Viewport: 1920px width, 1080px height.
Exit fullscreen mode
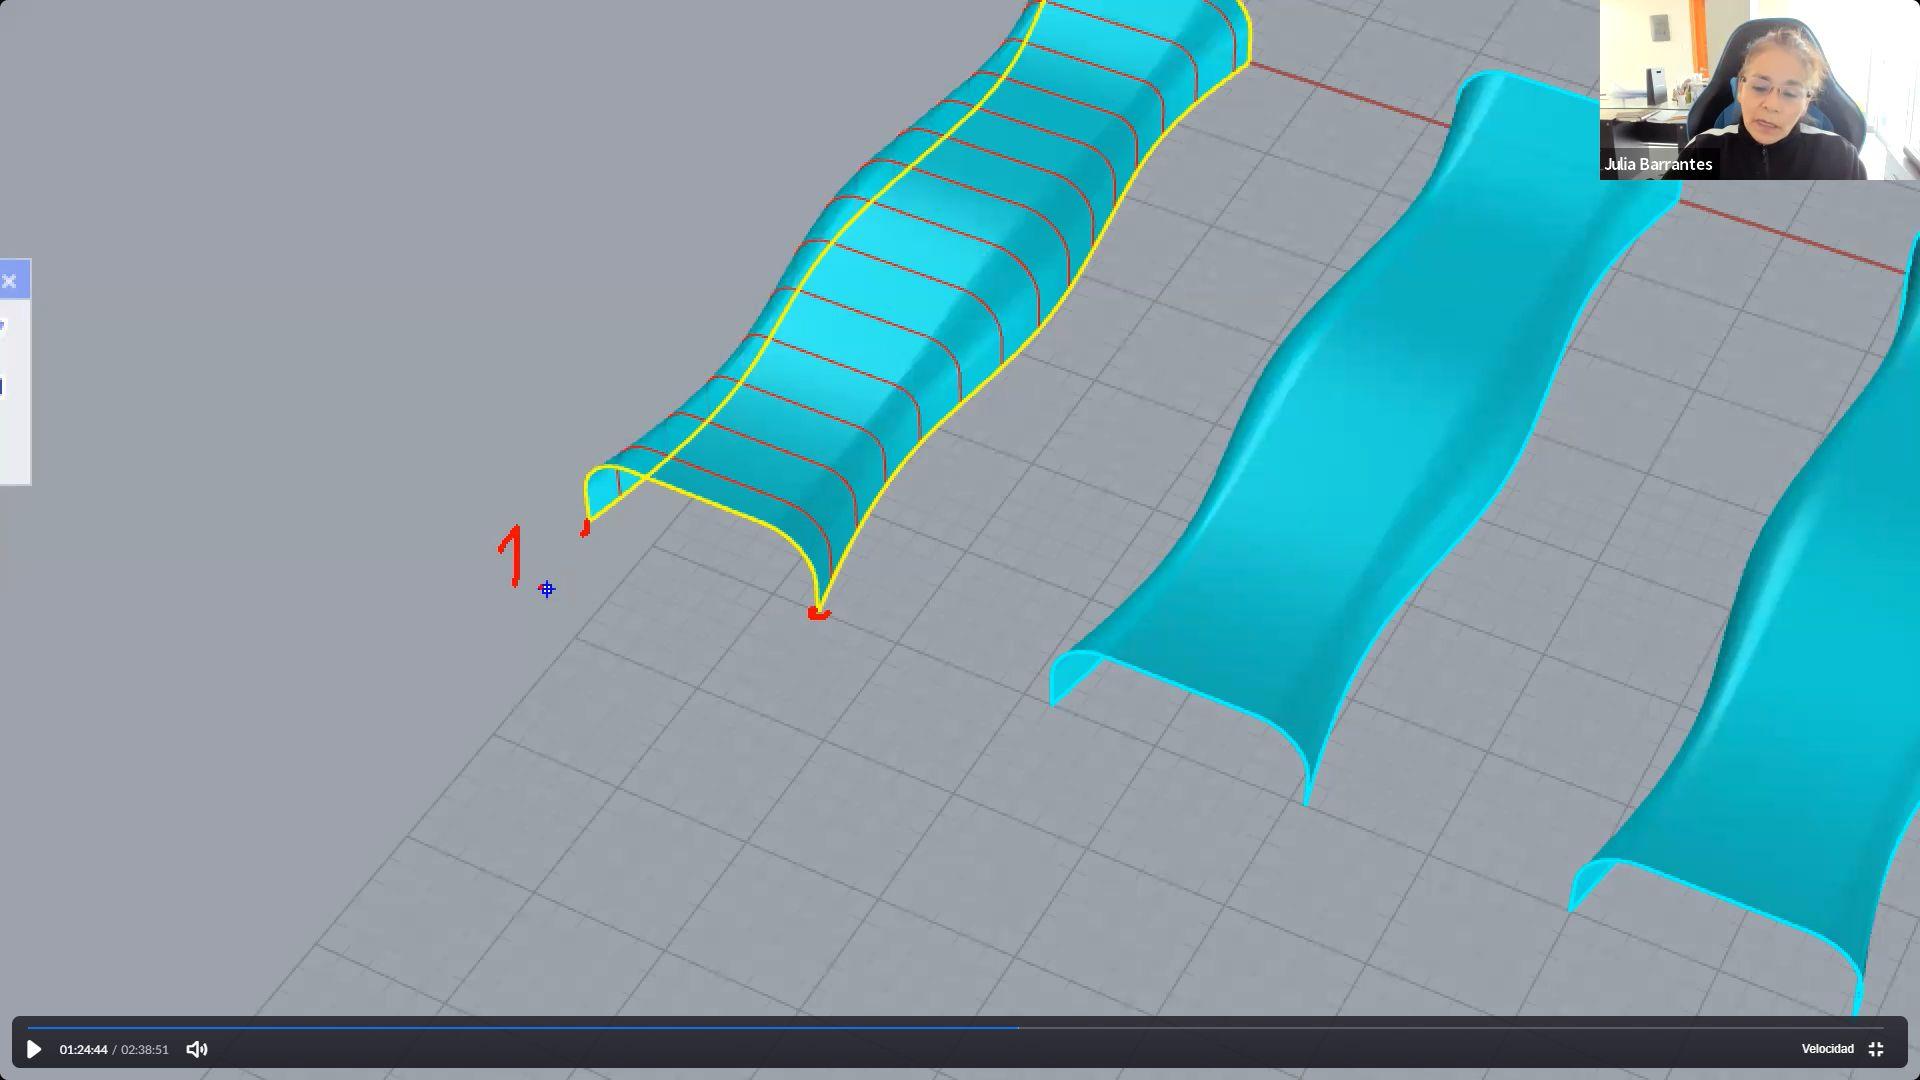pos(1876,1049)
